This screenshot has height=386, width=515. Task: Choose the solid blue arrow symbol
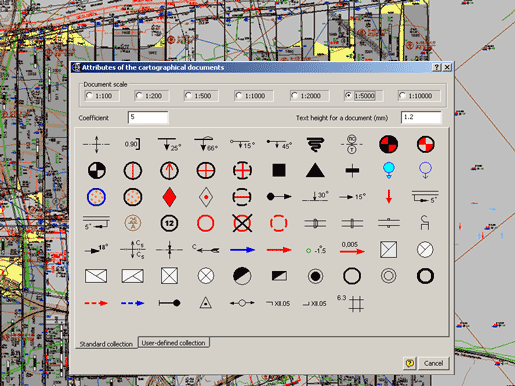click(x=242, y=250)
